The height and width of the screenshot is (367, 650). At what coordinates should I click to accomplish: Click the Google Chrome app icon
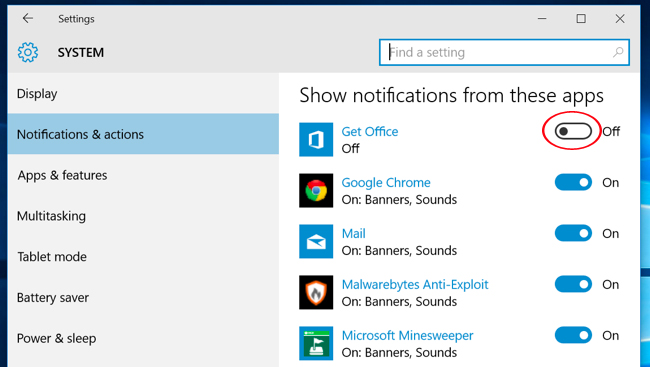(x=316, y=190)
